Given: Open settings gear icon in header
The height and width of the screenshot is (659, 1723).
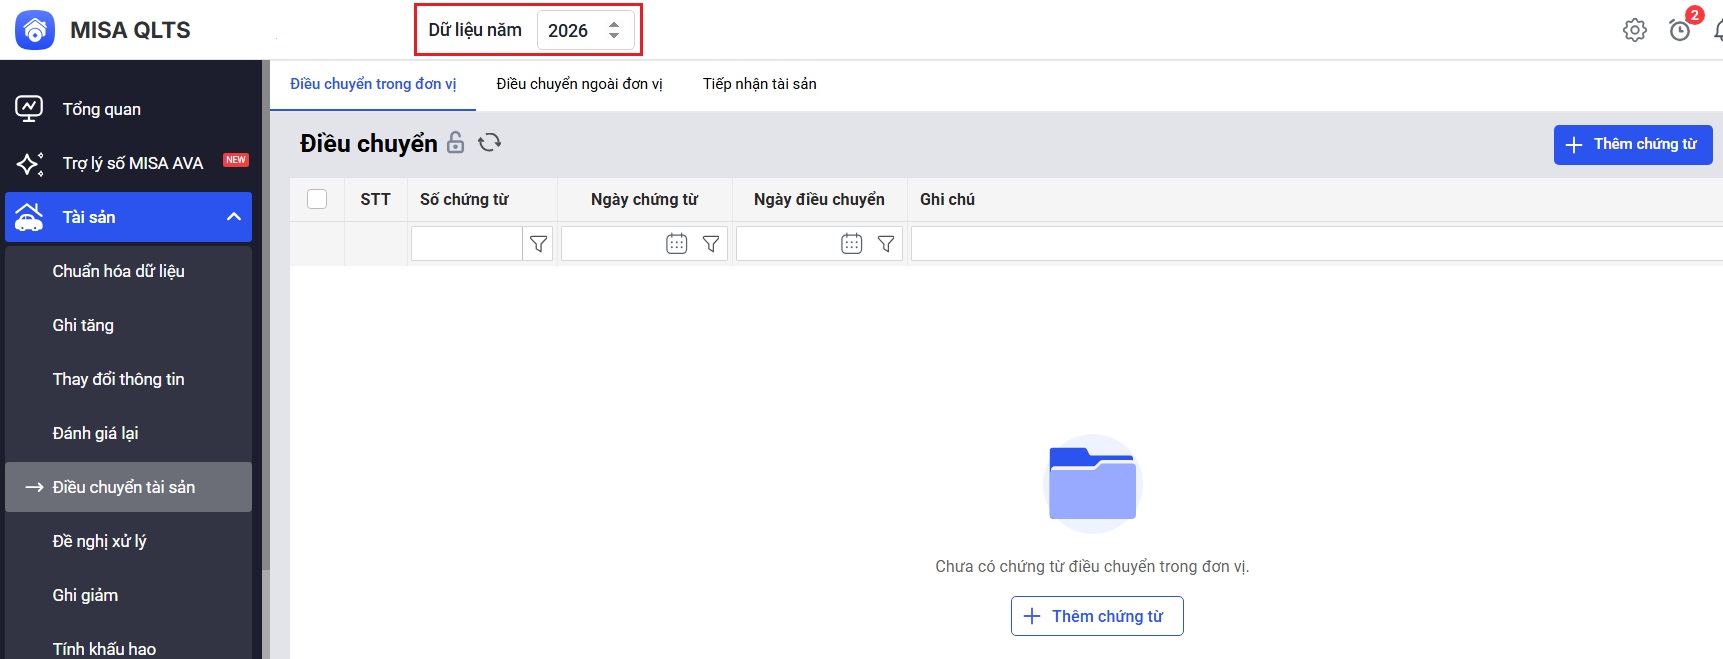Looking at the screenshot, I should [1634, 30].
